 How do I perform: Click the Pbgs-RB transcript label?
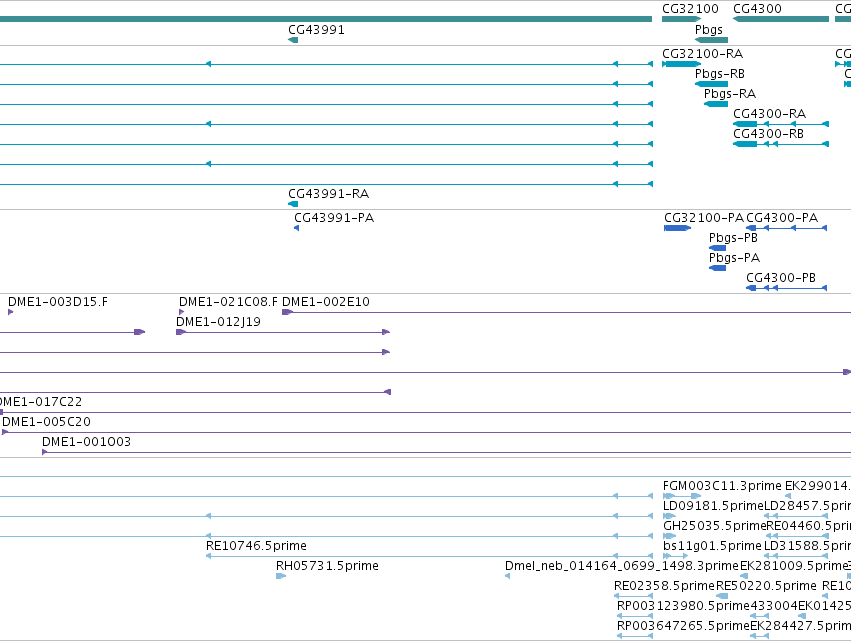720,74
